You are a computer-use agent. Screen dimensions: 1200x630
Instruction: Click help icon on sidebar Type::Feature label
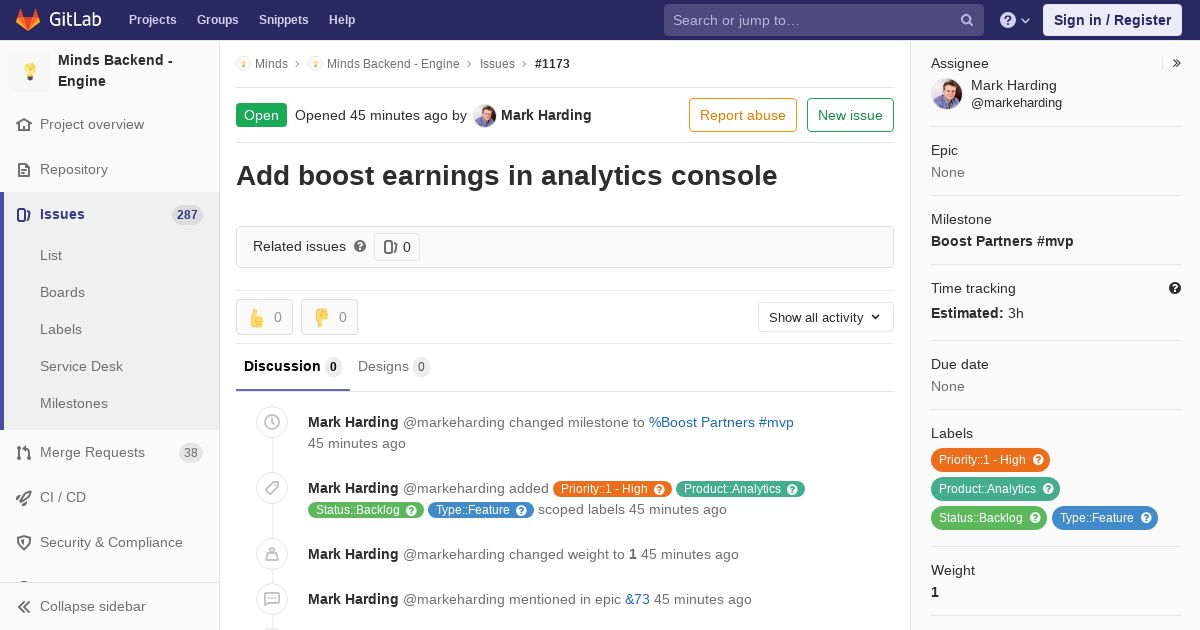pos(1147,518)
